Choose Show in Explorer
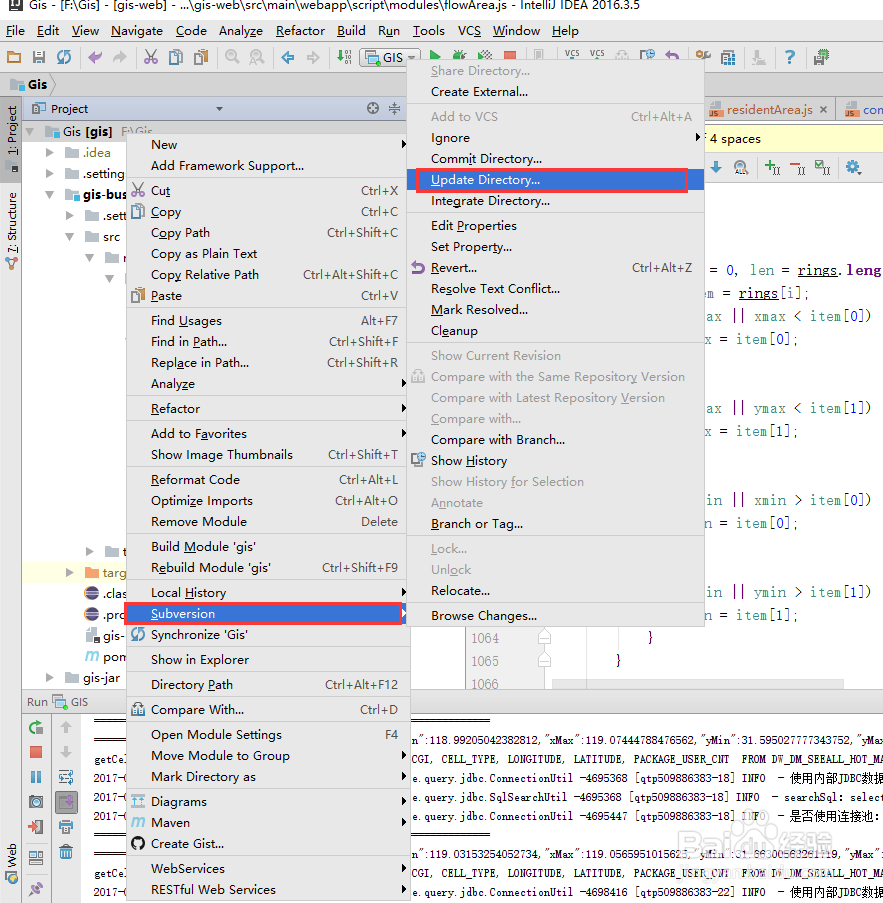This screenshot has width=883, height=903. point(267,659)
